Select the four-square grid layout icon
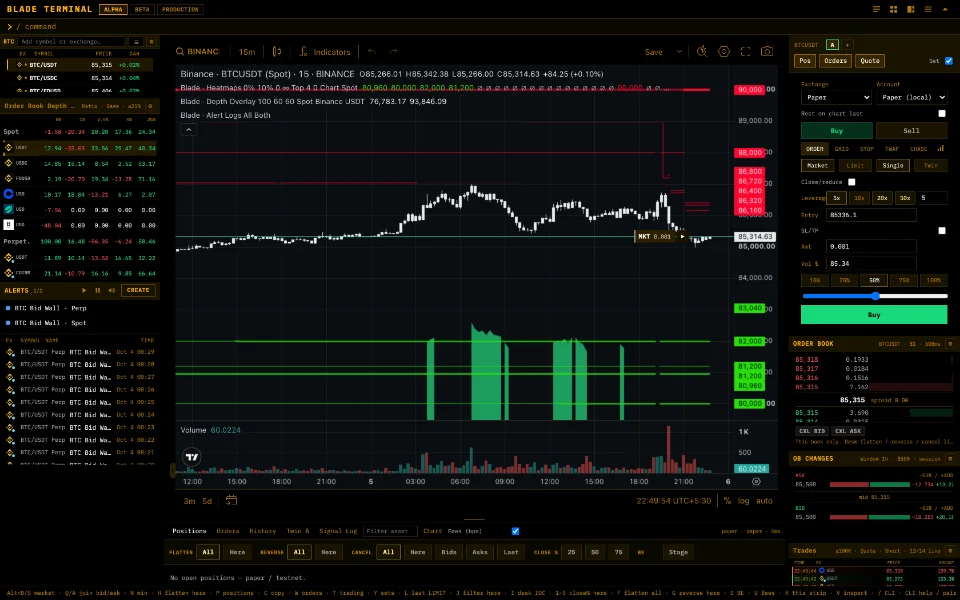960x600 pixels. pos(893,9)
